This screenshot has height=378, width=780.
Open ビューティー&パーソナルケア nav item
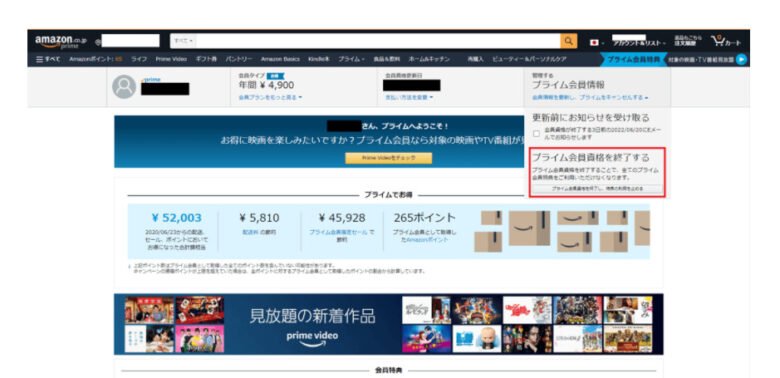(x=529, y=59)
